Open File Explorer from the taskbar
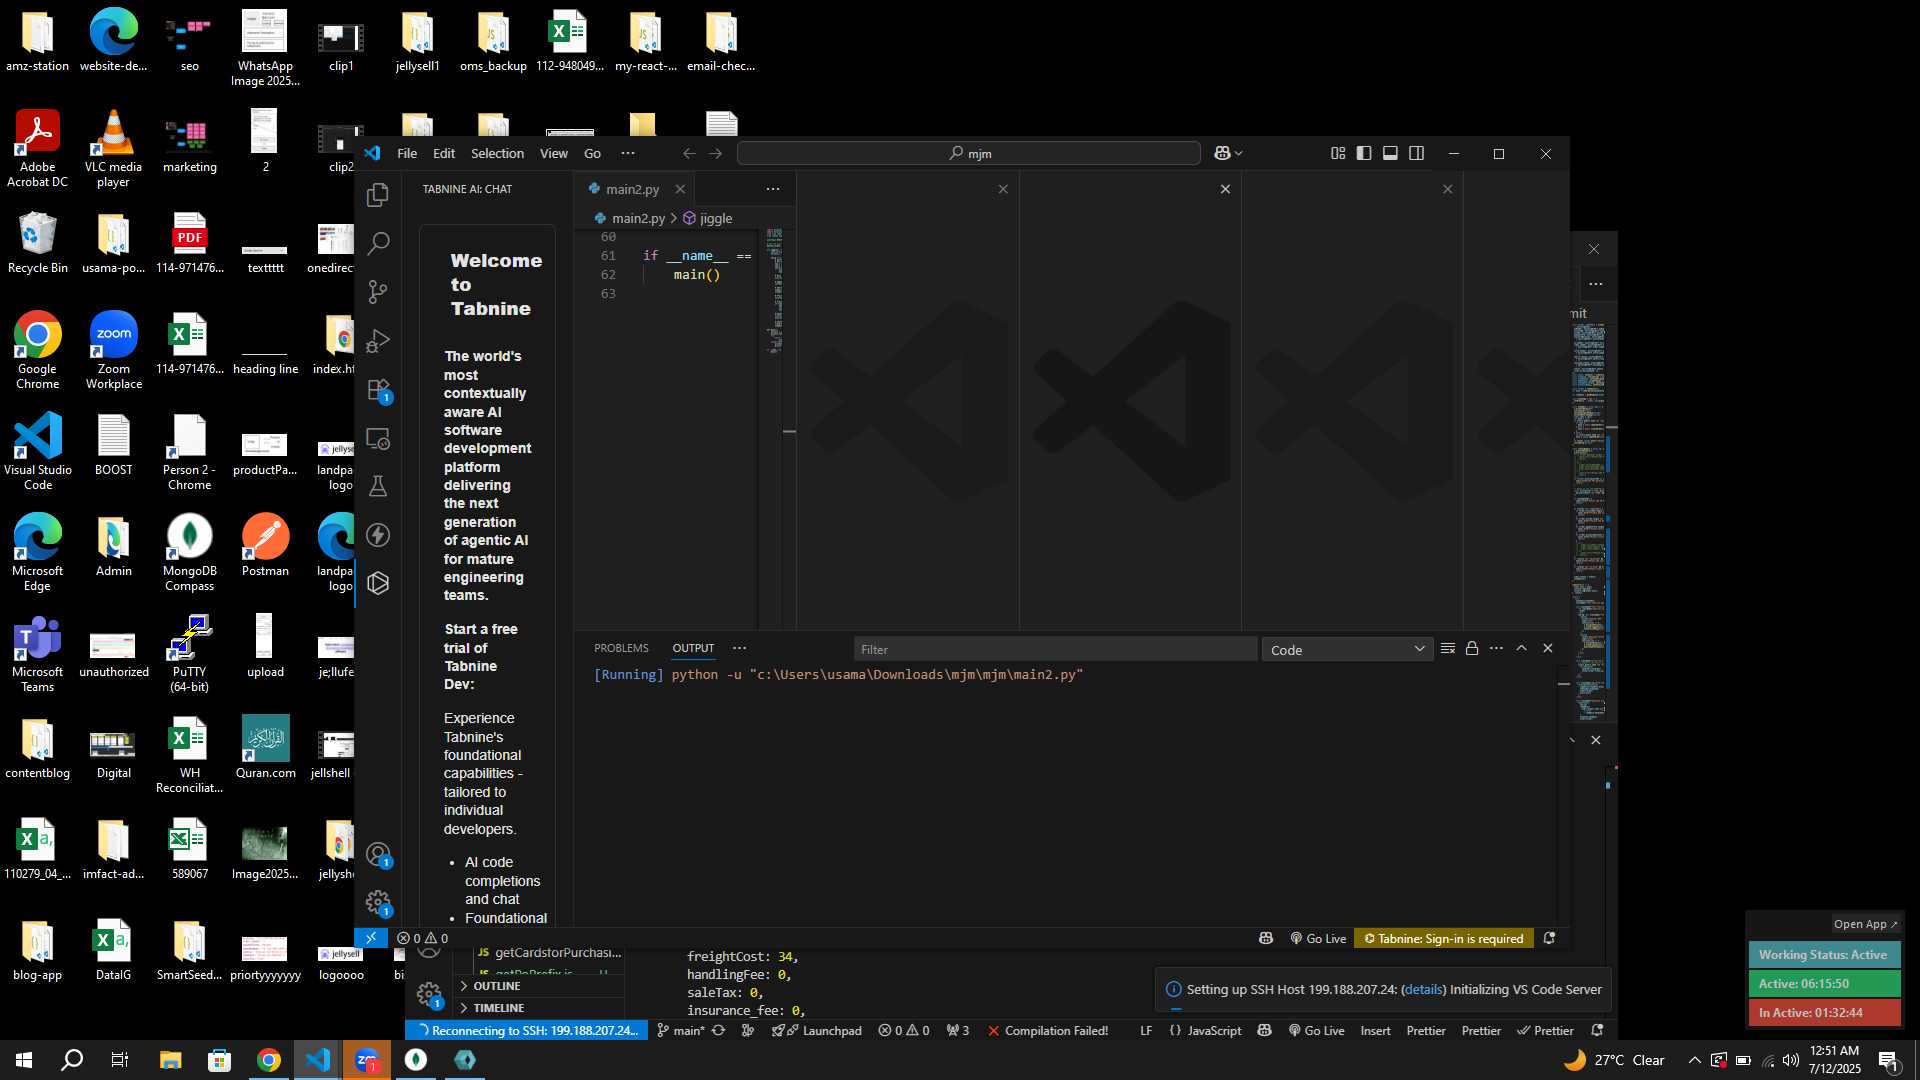This screenshot has width=1920, height=1080. (x=171, y=1060)
